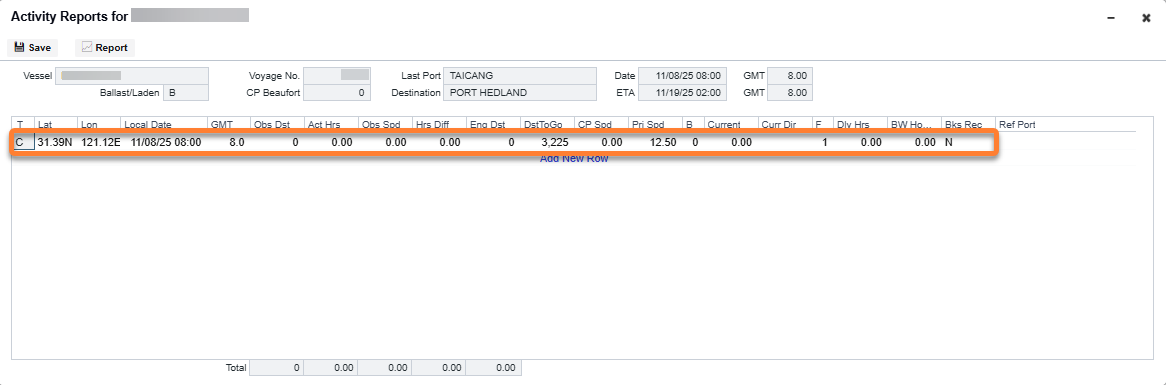1166x385 pixels.
Task: Click the Lon column header
Action: coord(99,125)
